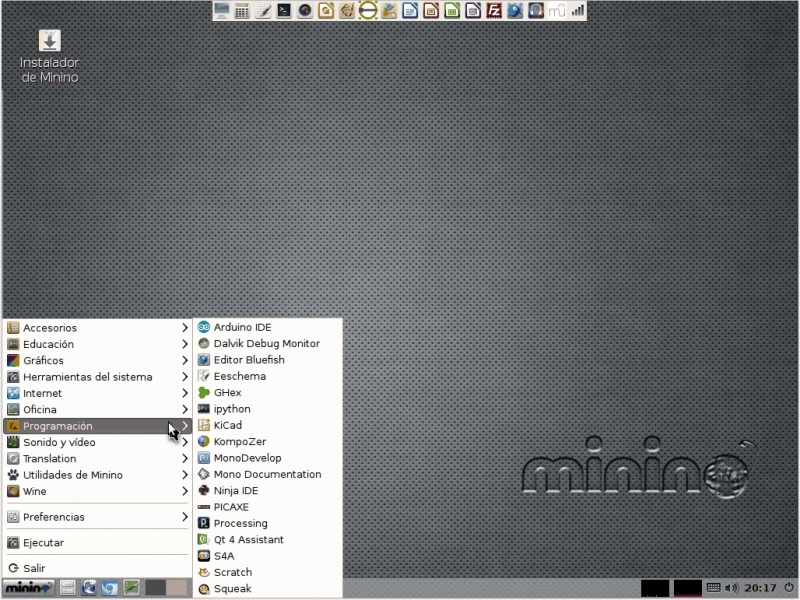Open Editor Bluefish

point(268,360)
